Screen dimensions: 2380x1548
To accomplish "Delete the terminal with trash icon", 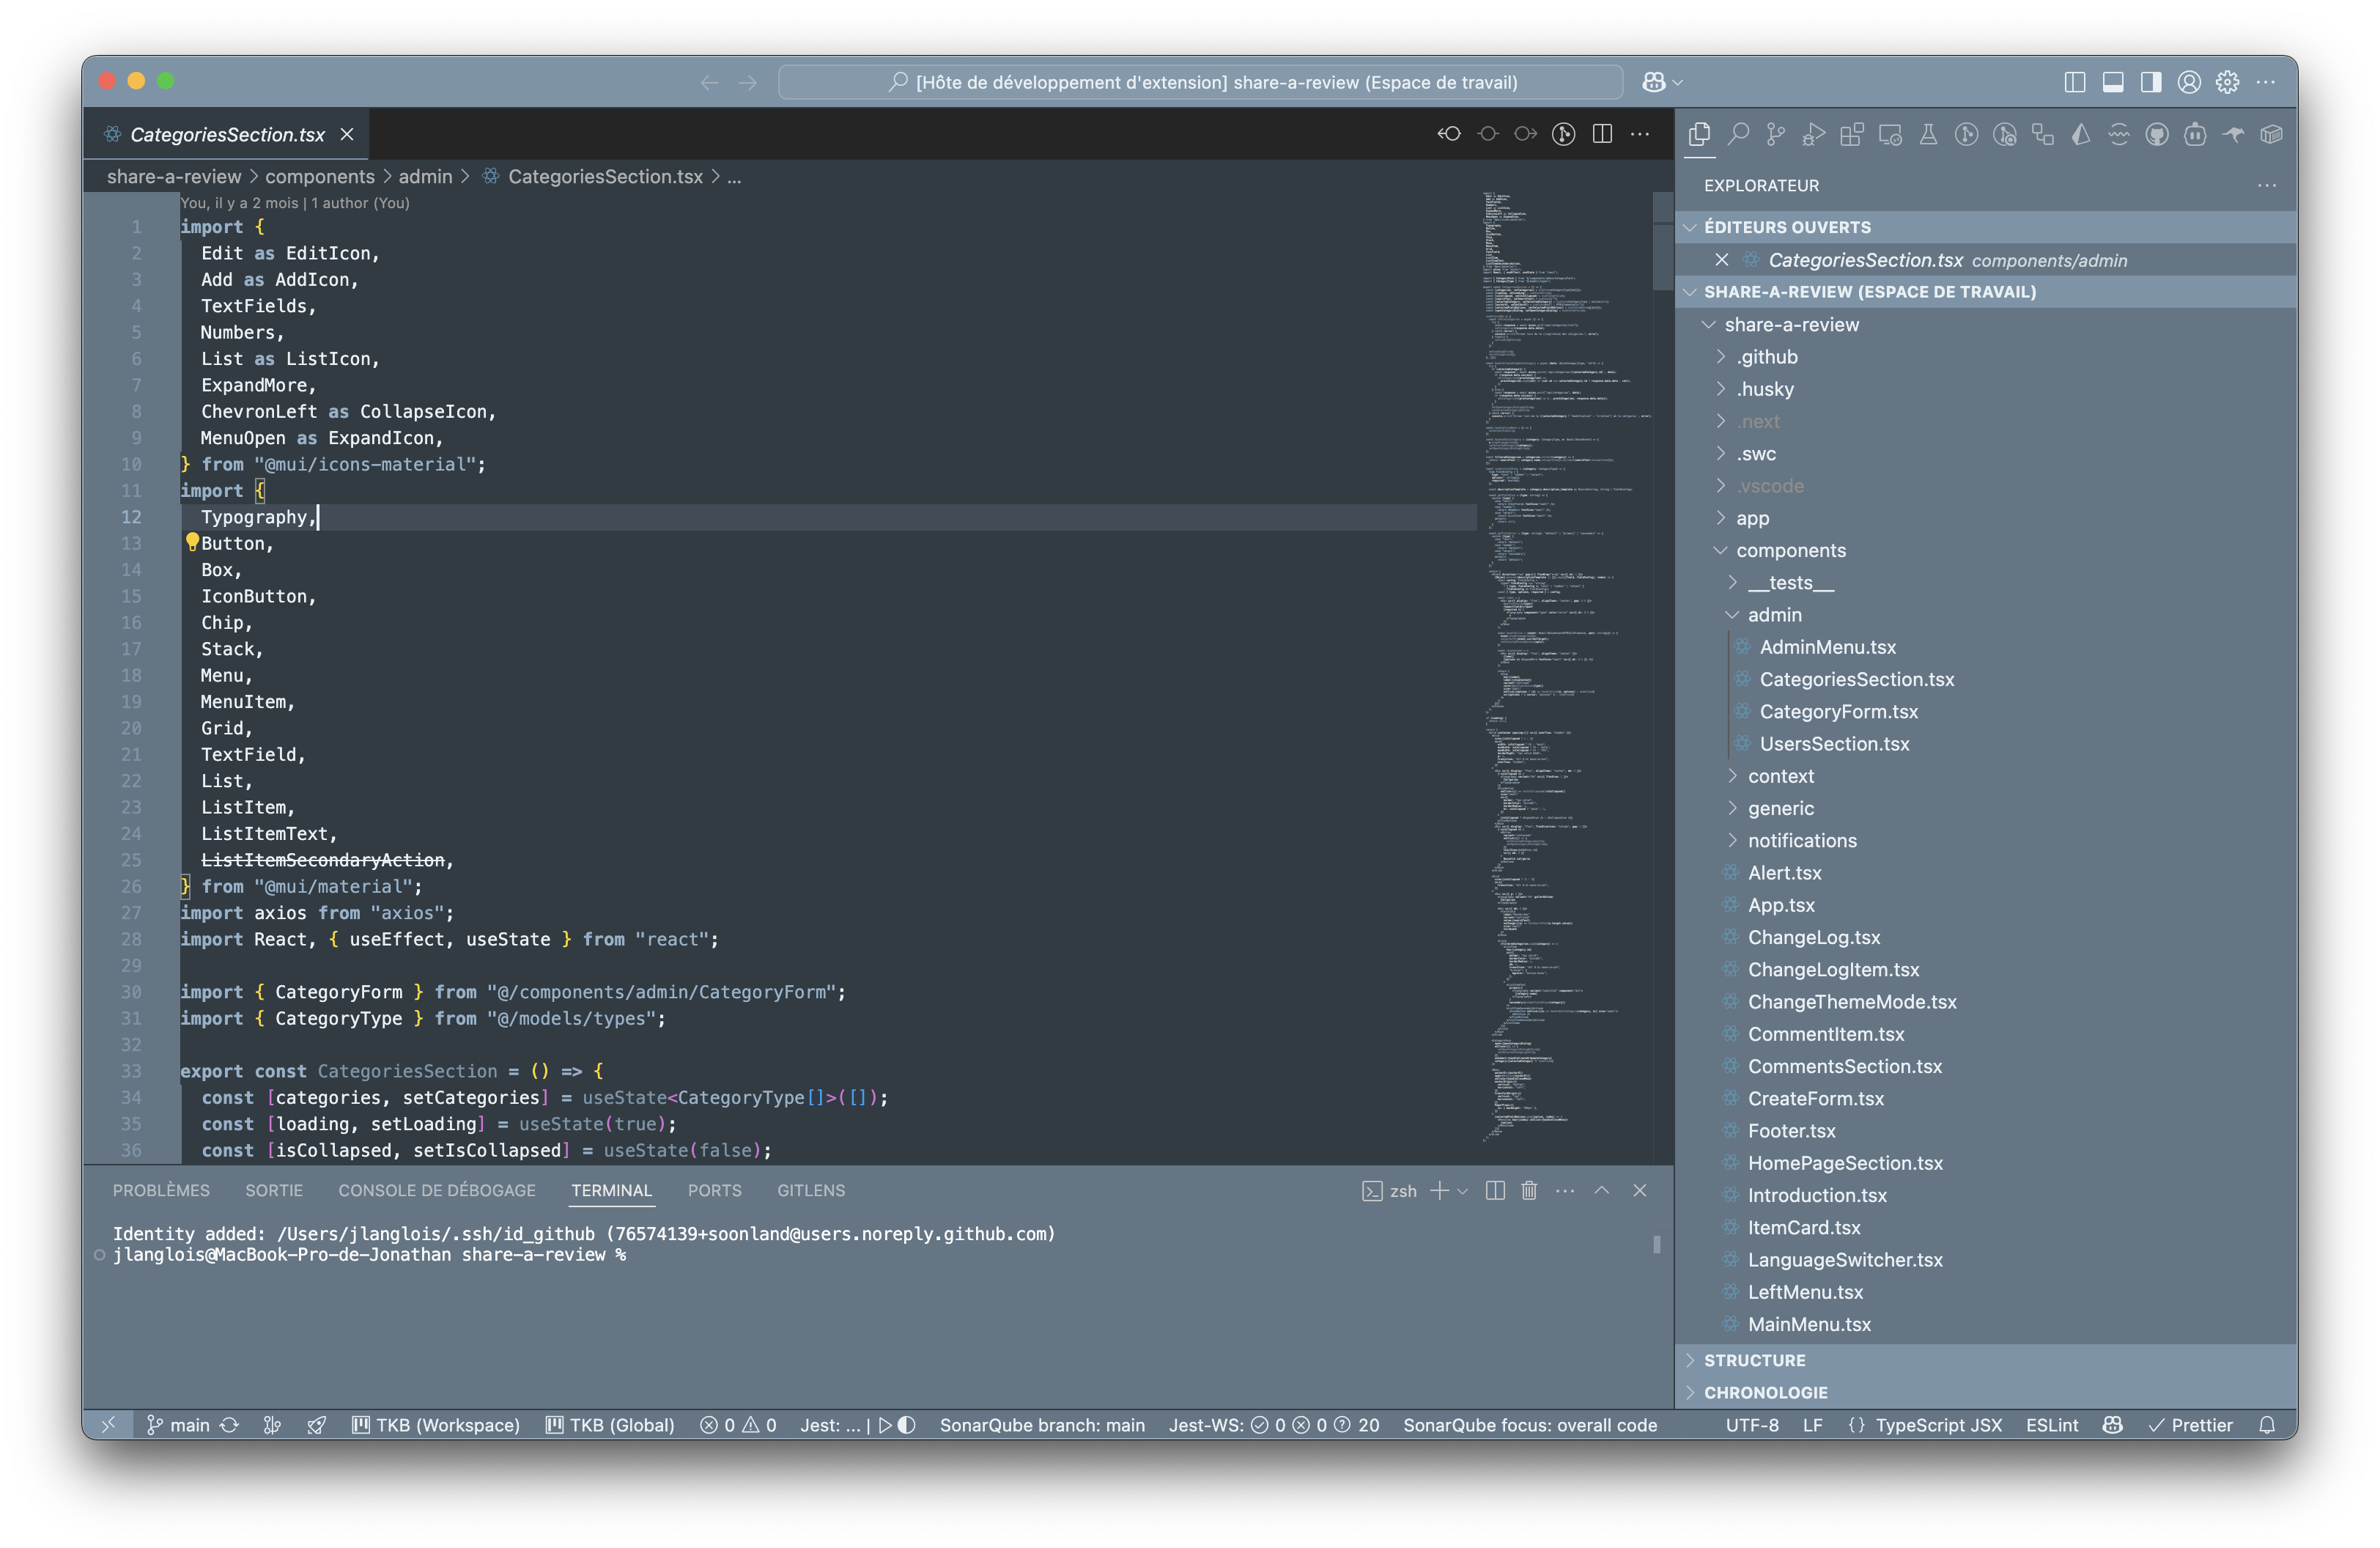I will (x=1529, y=1190).
